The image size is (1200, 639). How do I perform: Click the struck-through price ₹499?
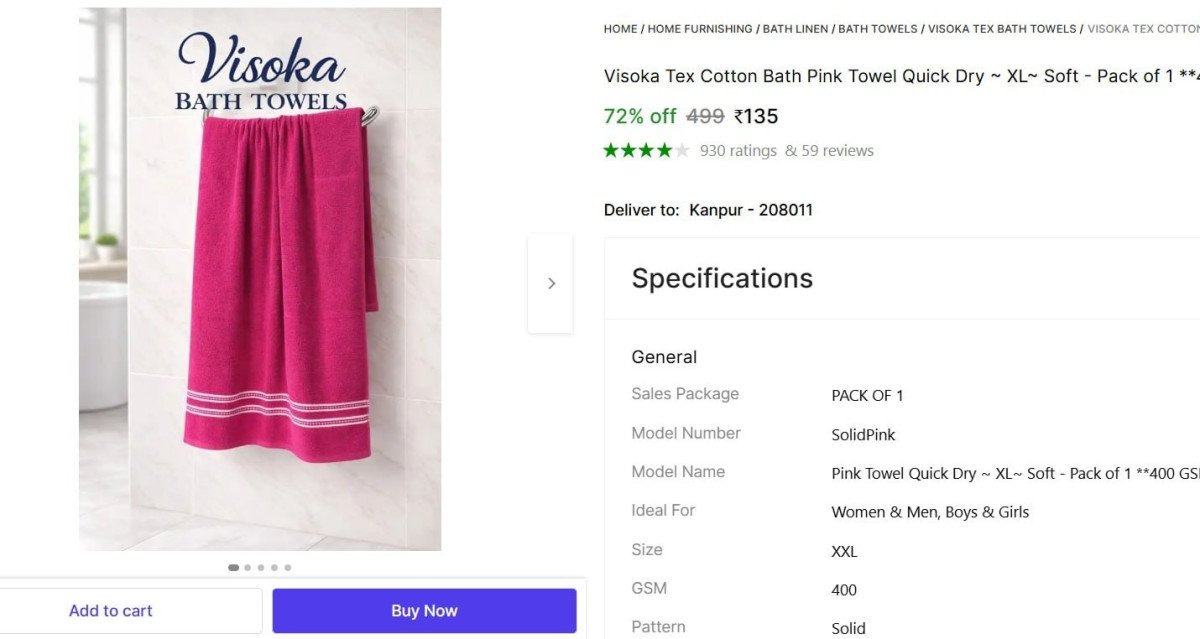705,116
